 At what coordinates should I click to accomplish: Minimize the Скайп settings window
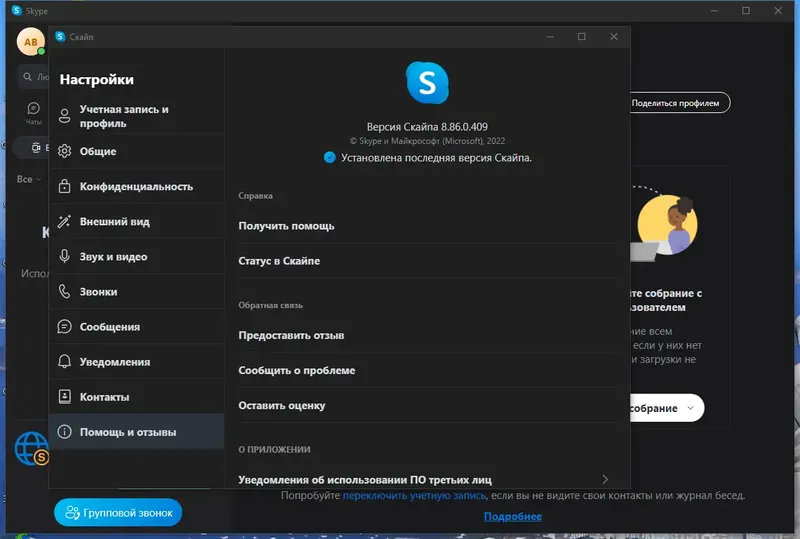point(550,37)
